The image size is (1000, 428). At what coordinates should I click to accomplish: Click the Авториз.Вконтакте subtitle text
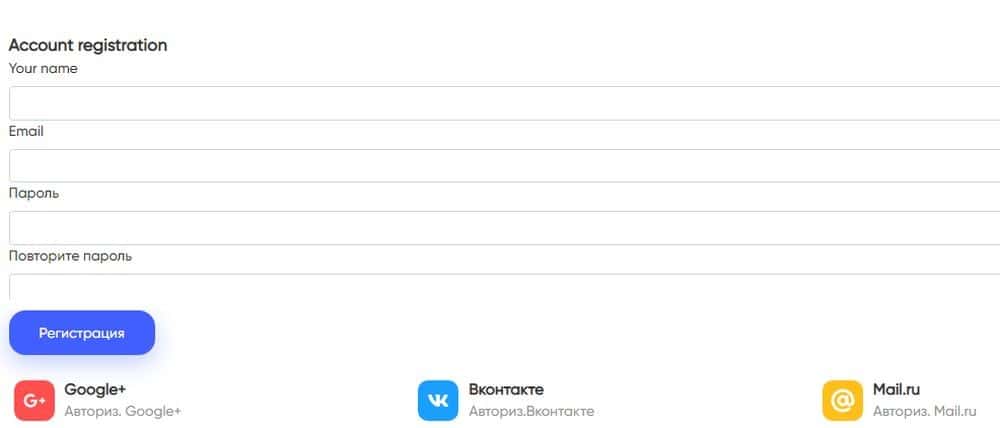point(531,411)
